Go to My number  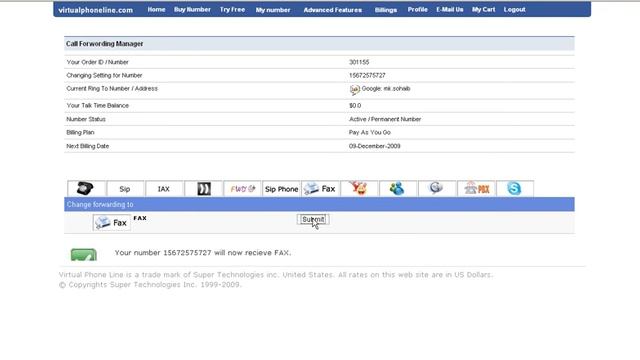(x=273, y=10)
